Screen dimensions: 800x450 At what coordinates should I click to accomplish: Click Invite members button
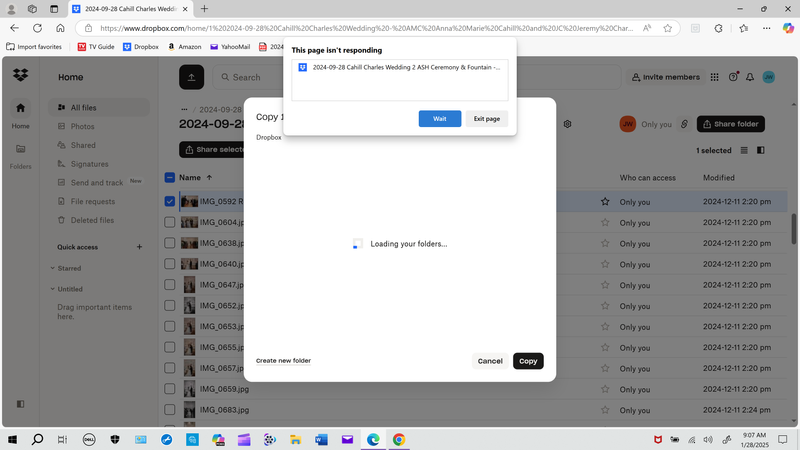pyautogui.click(x=666, y=77)
